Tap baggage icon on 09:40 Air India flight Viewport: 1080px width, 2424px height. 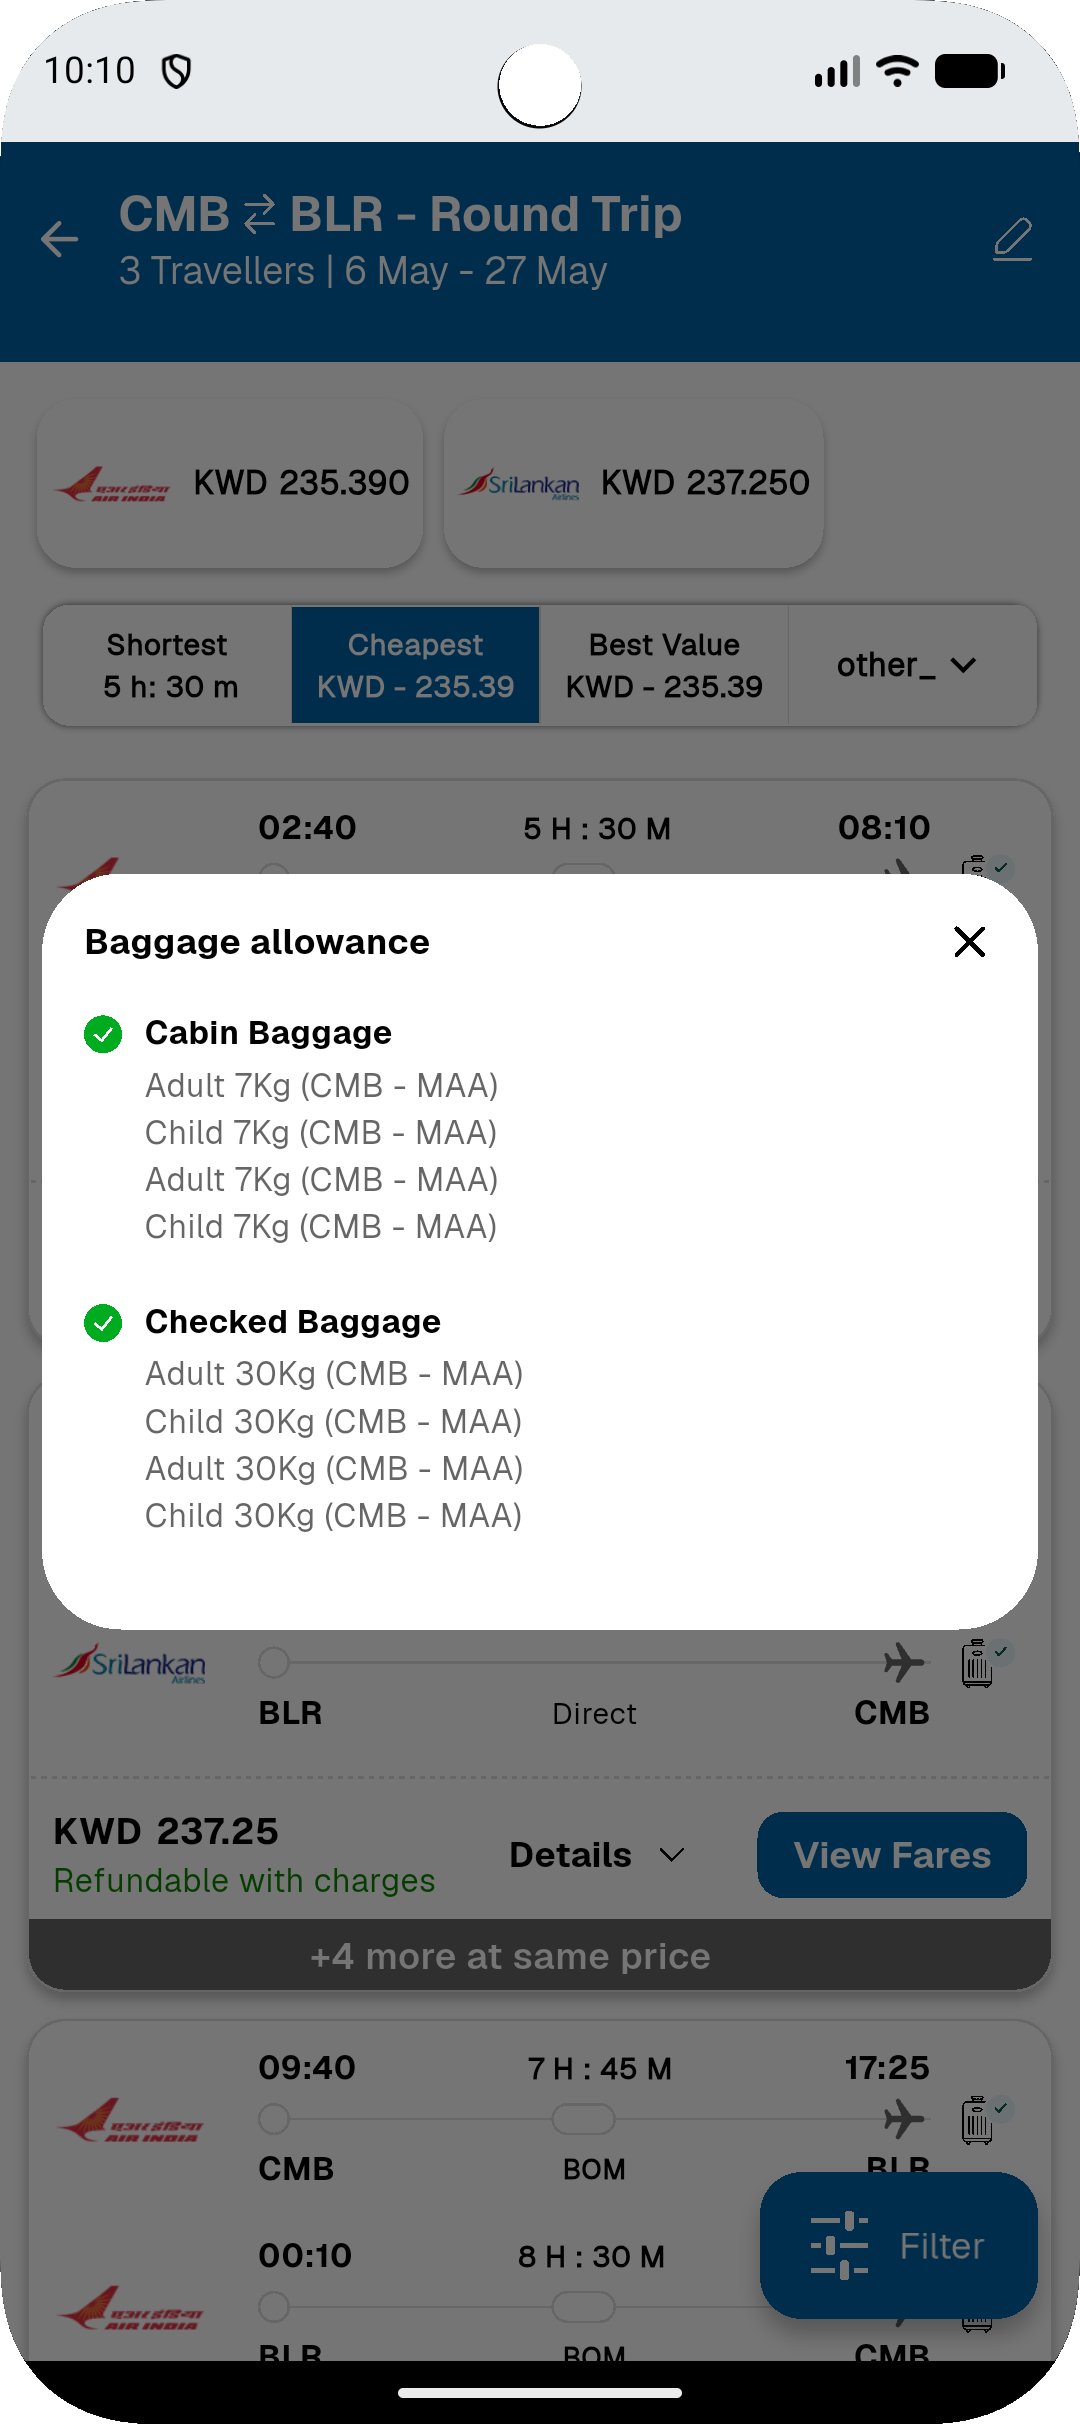coord(978,2120)
